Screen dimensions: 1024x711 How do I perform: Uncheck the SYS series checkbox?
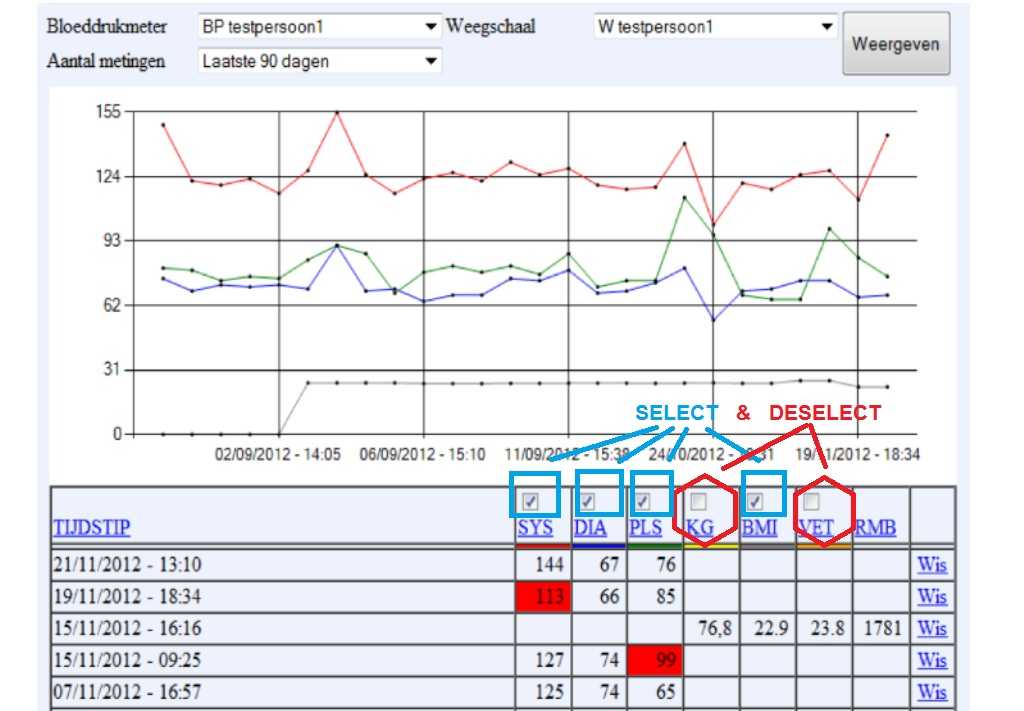(x=531, y=501)
